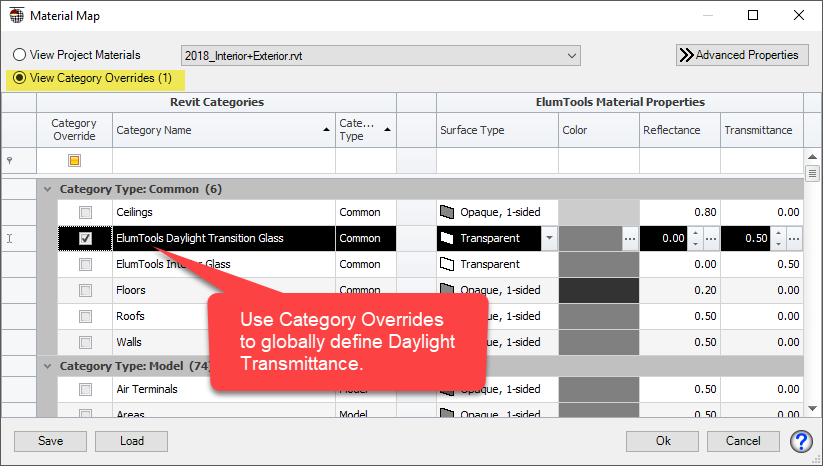The image size is (823, 466).
Task: Check the Air Terminals override box
Action: [85, 389]
